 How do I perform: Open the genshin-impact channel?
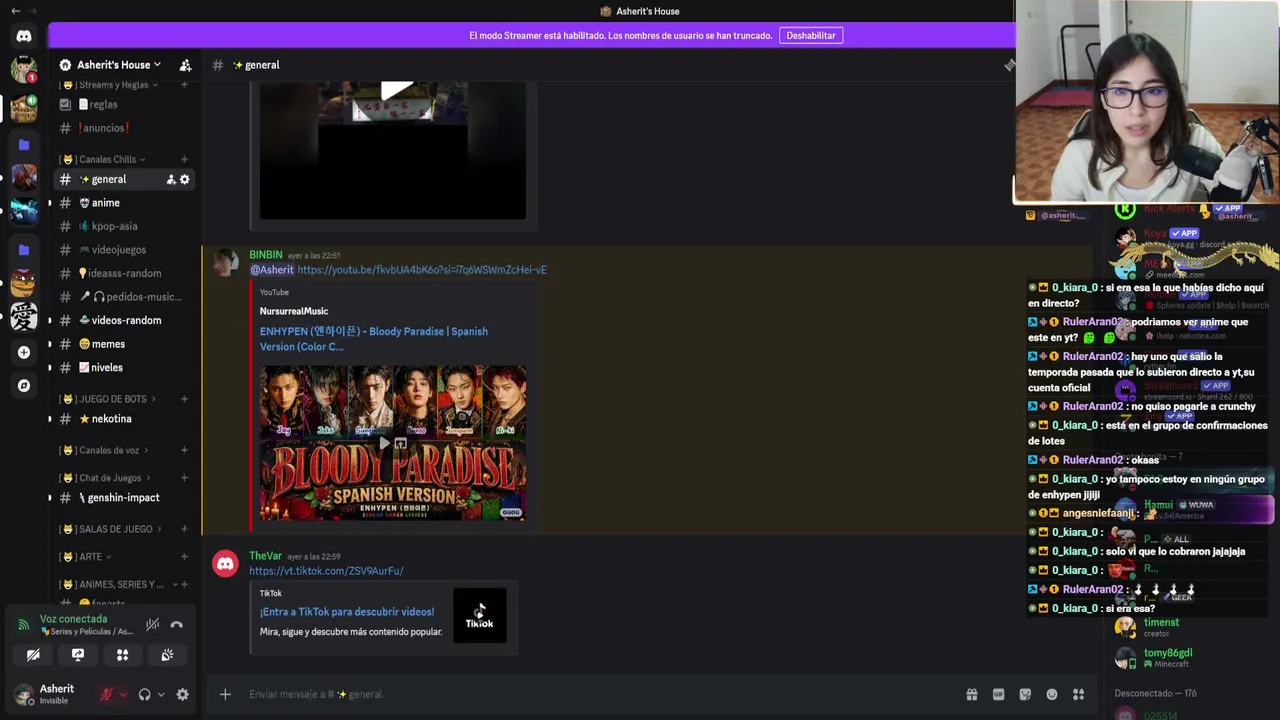tap(124, 498)
